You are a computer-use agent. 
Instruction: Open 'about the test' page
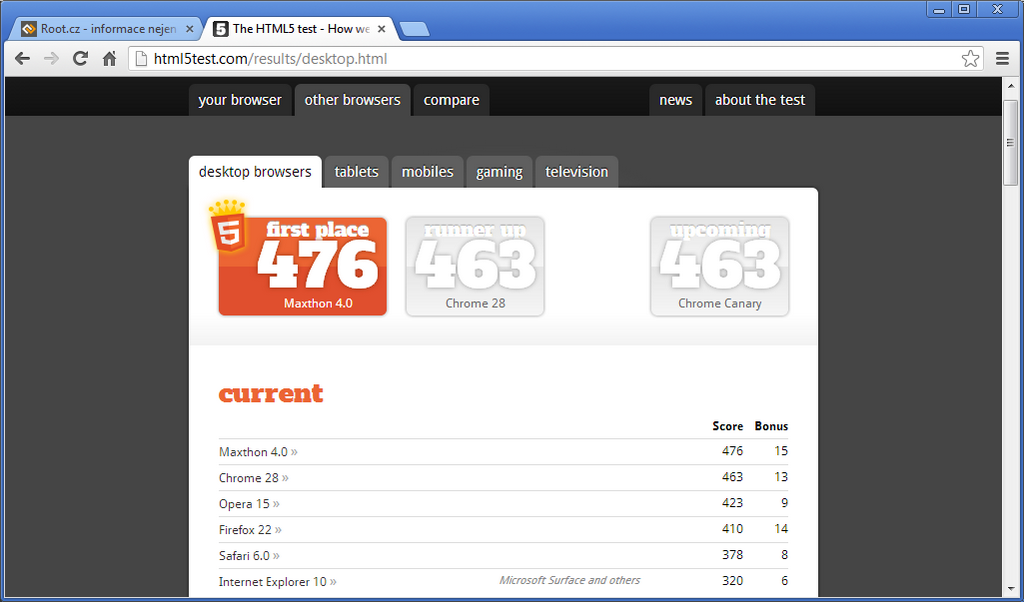pyautogui.click(x=760, y=100)
